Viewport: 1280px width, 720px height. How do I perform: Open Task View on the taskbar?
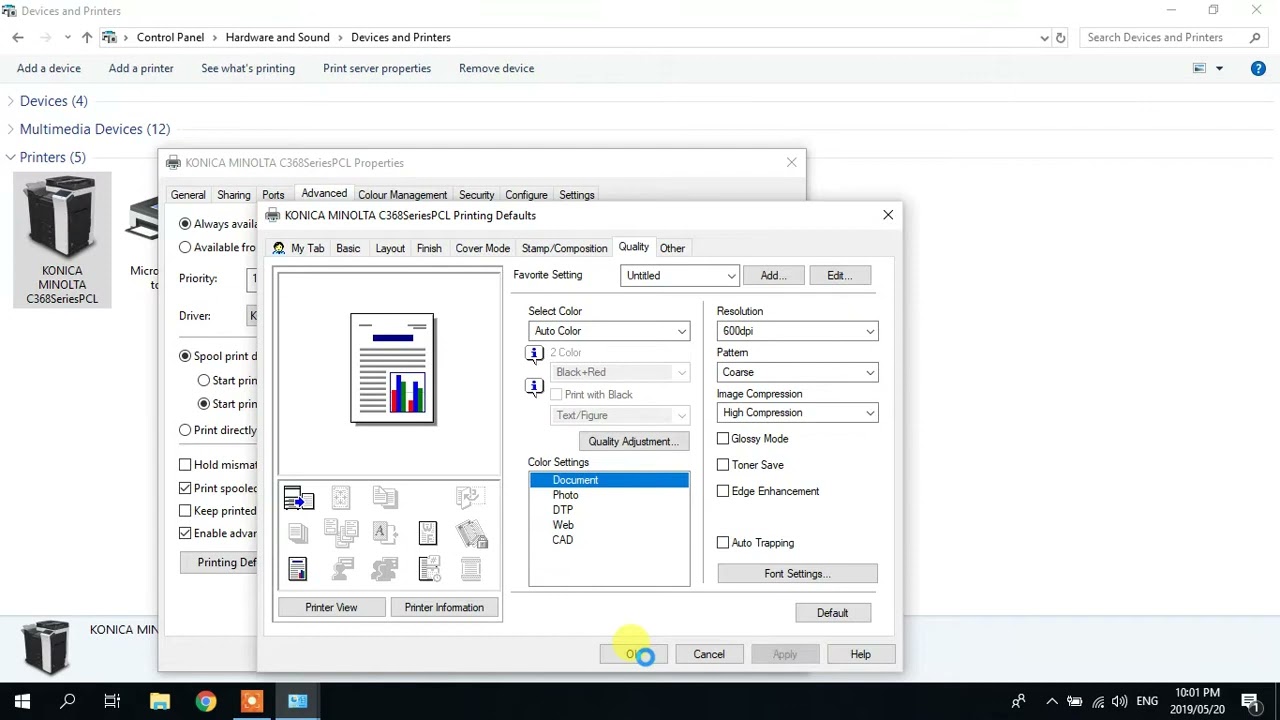tap(113, 701)
